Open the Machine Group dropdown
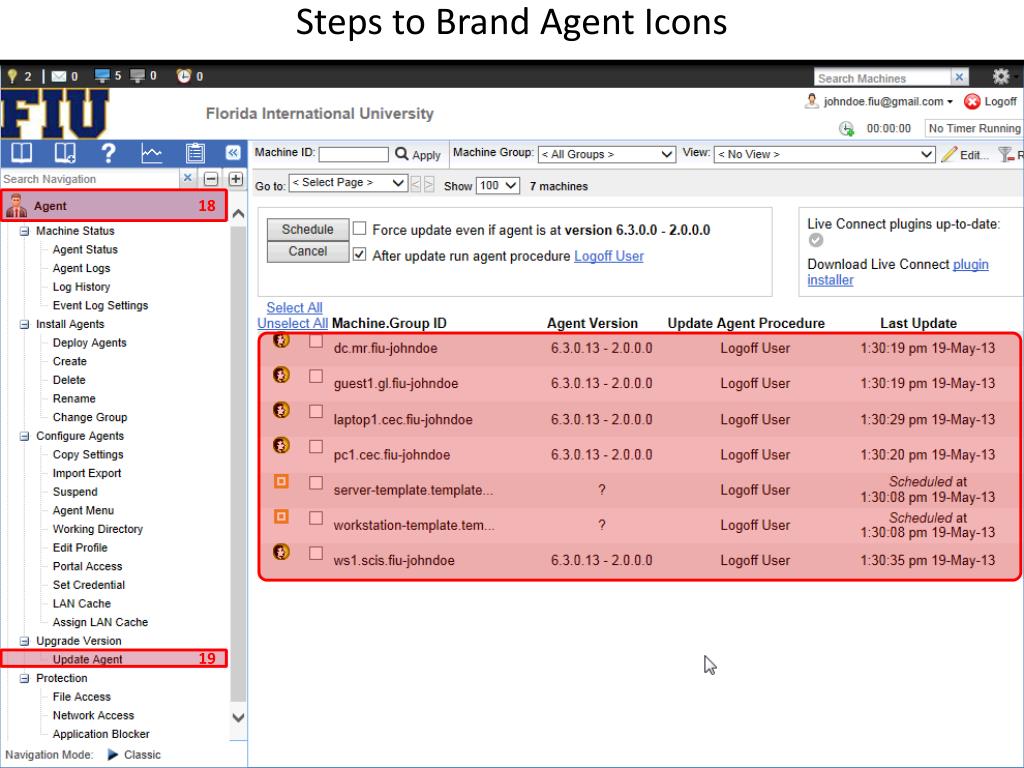The width and height of the screenshot is (1024, 768). (606, 154)
